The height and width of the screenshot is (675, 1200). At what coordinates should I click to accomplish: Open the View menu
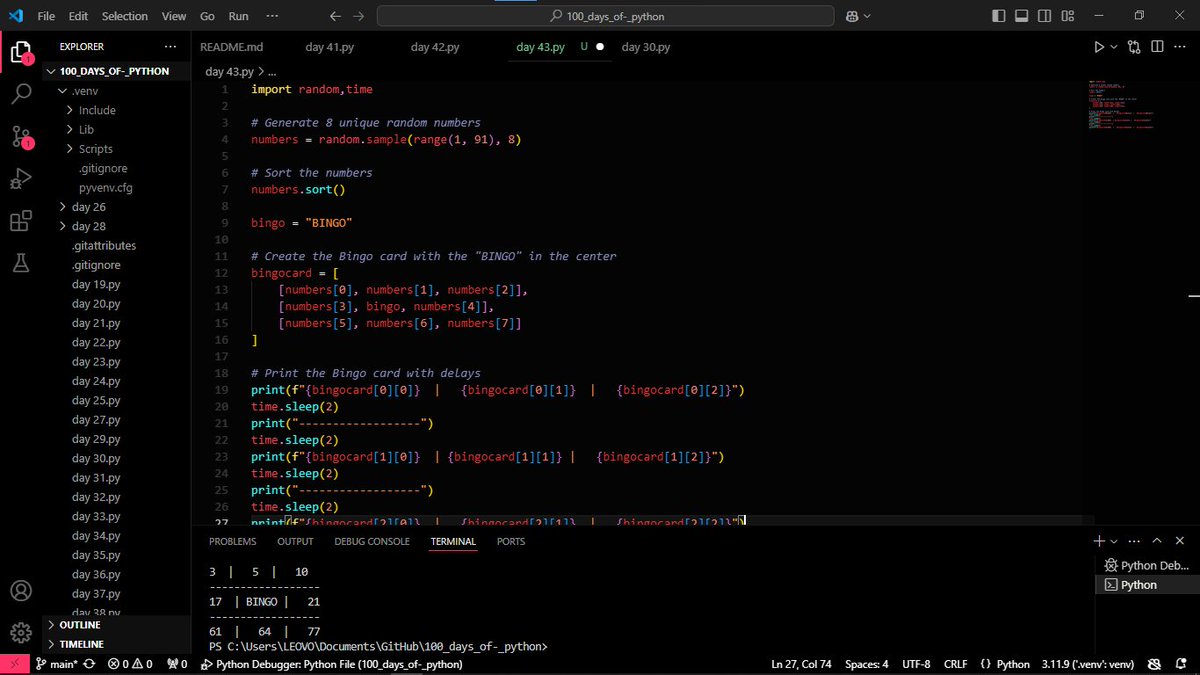point(174,16)
